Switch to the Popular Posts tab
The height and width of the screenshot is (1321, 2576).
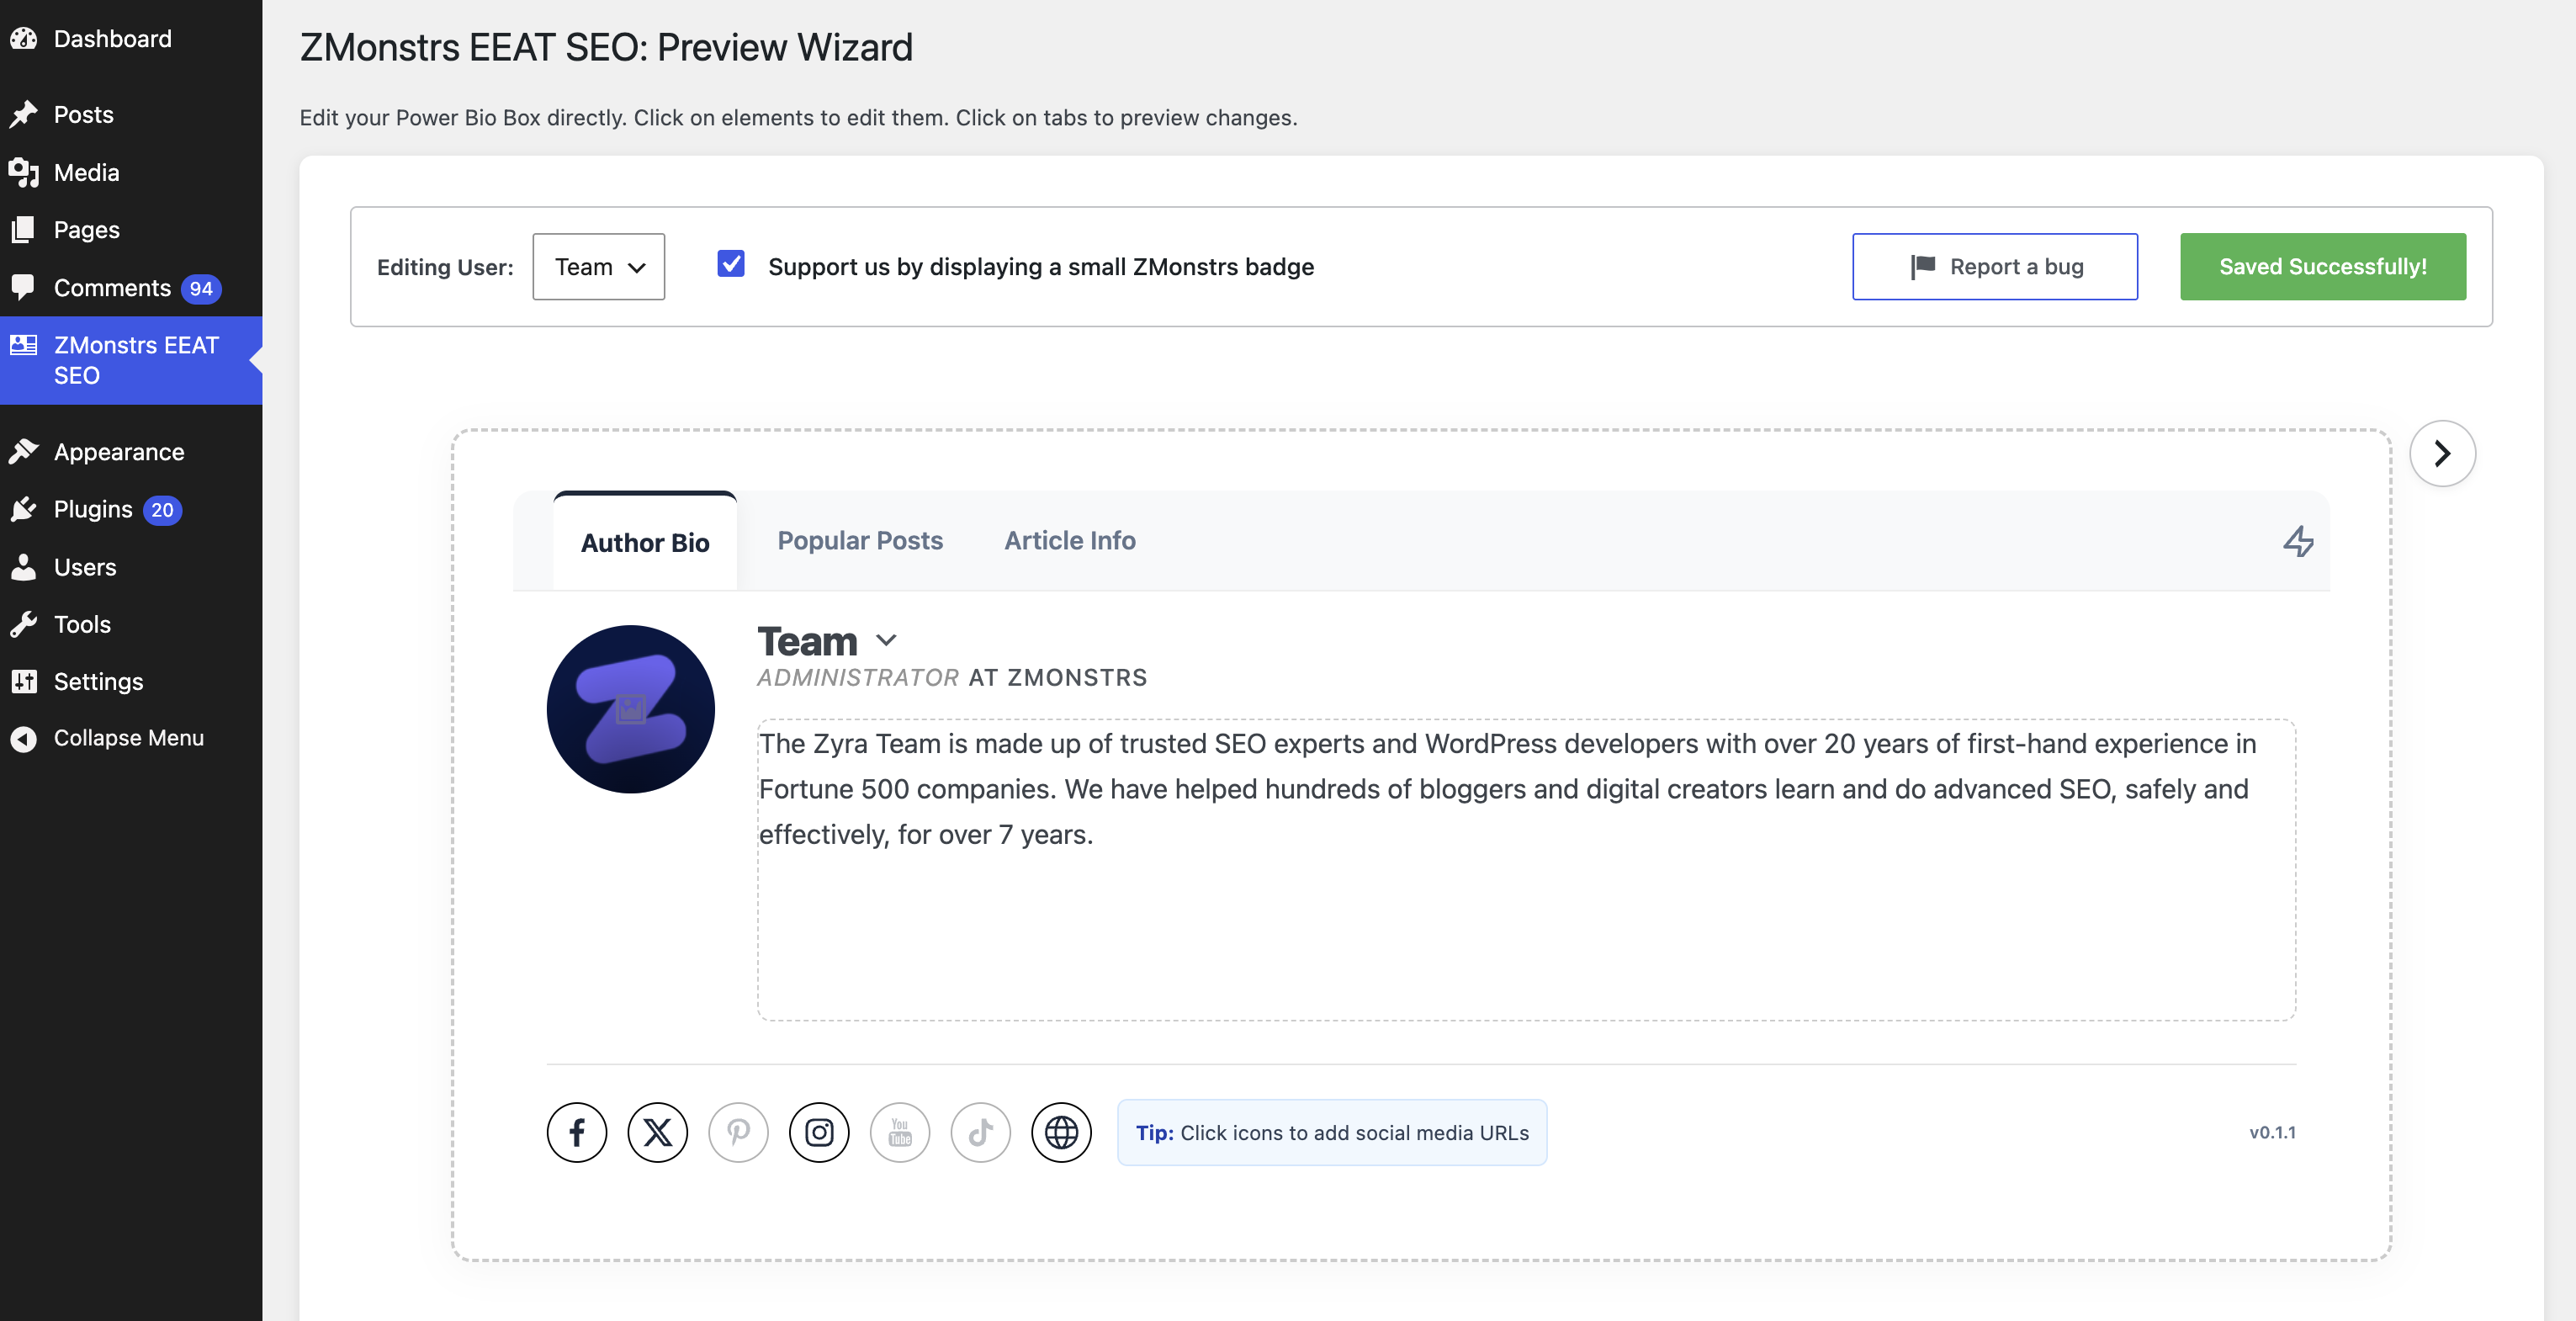pos(860,540)
